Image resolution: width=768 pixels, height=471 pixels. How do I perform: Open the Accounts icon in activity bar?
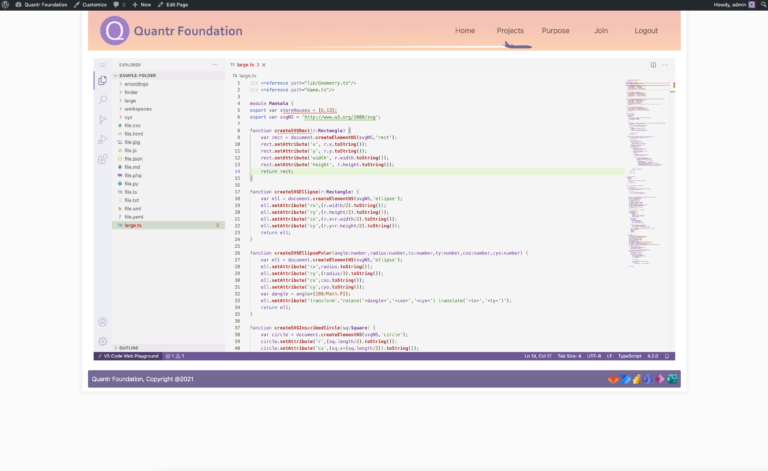[x=102, y=322]
